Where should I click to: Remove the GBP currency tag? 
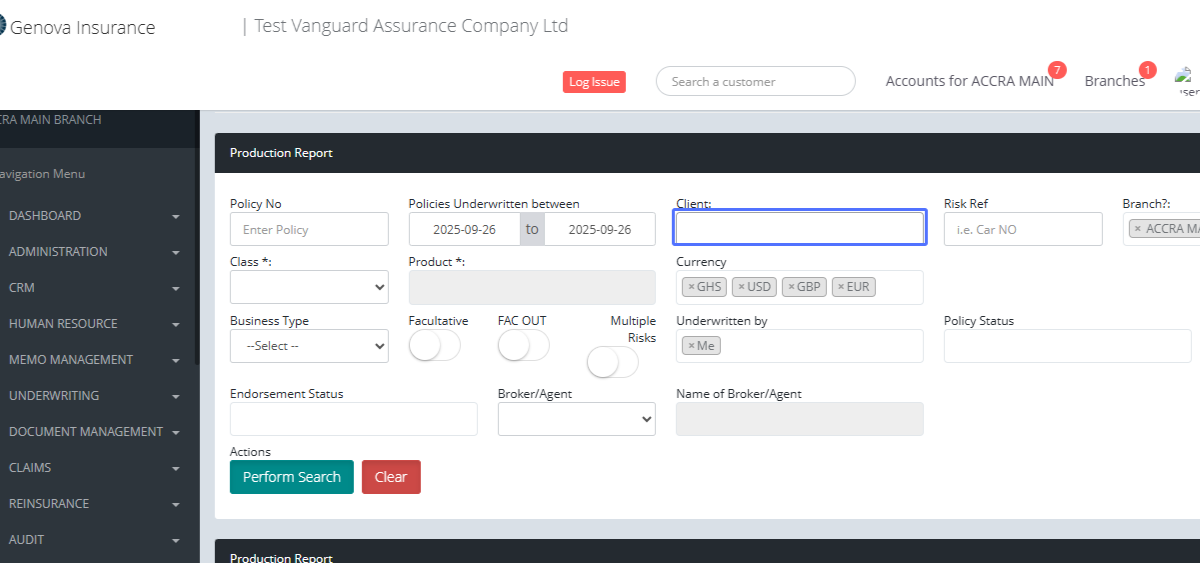click(x=791, y=287)
